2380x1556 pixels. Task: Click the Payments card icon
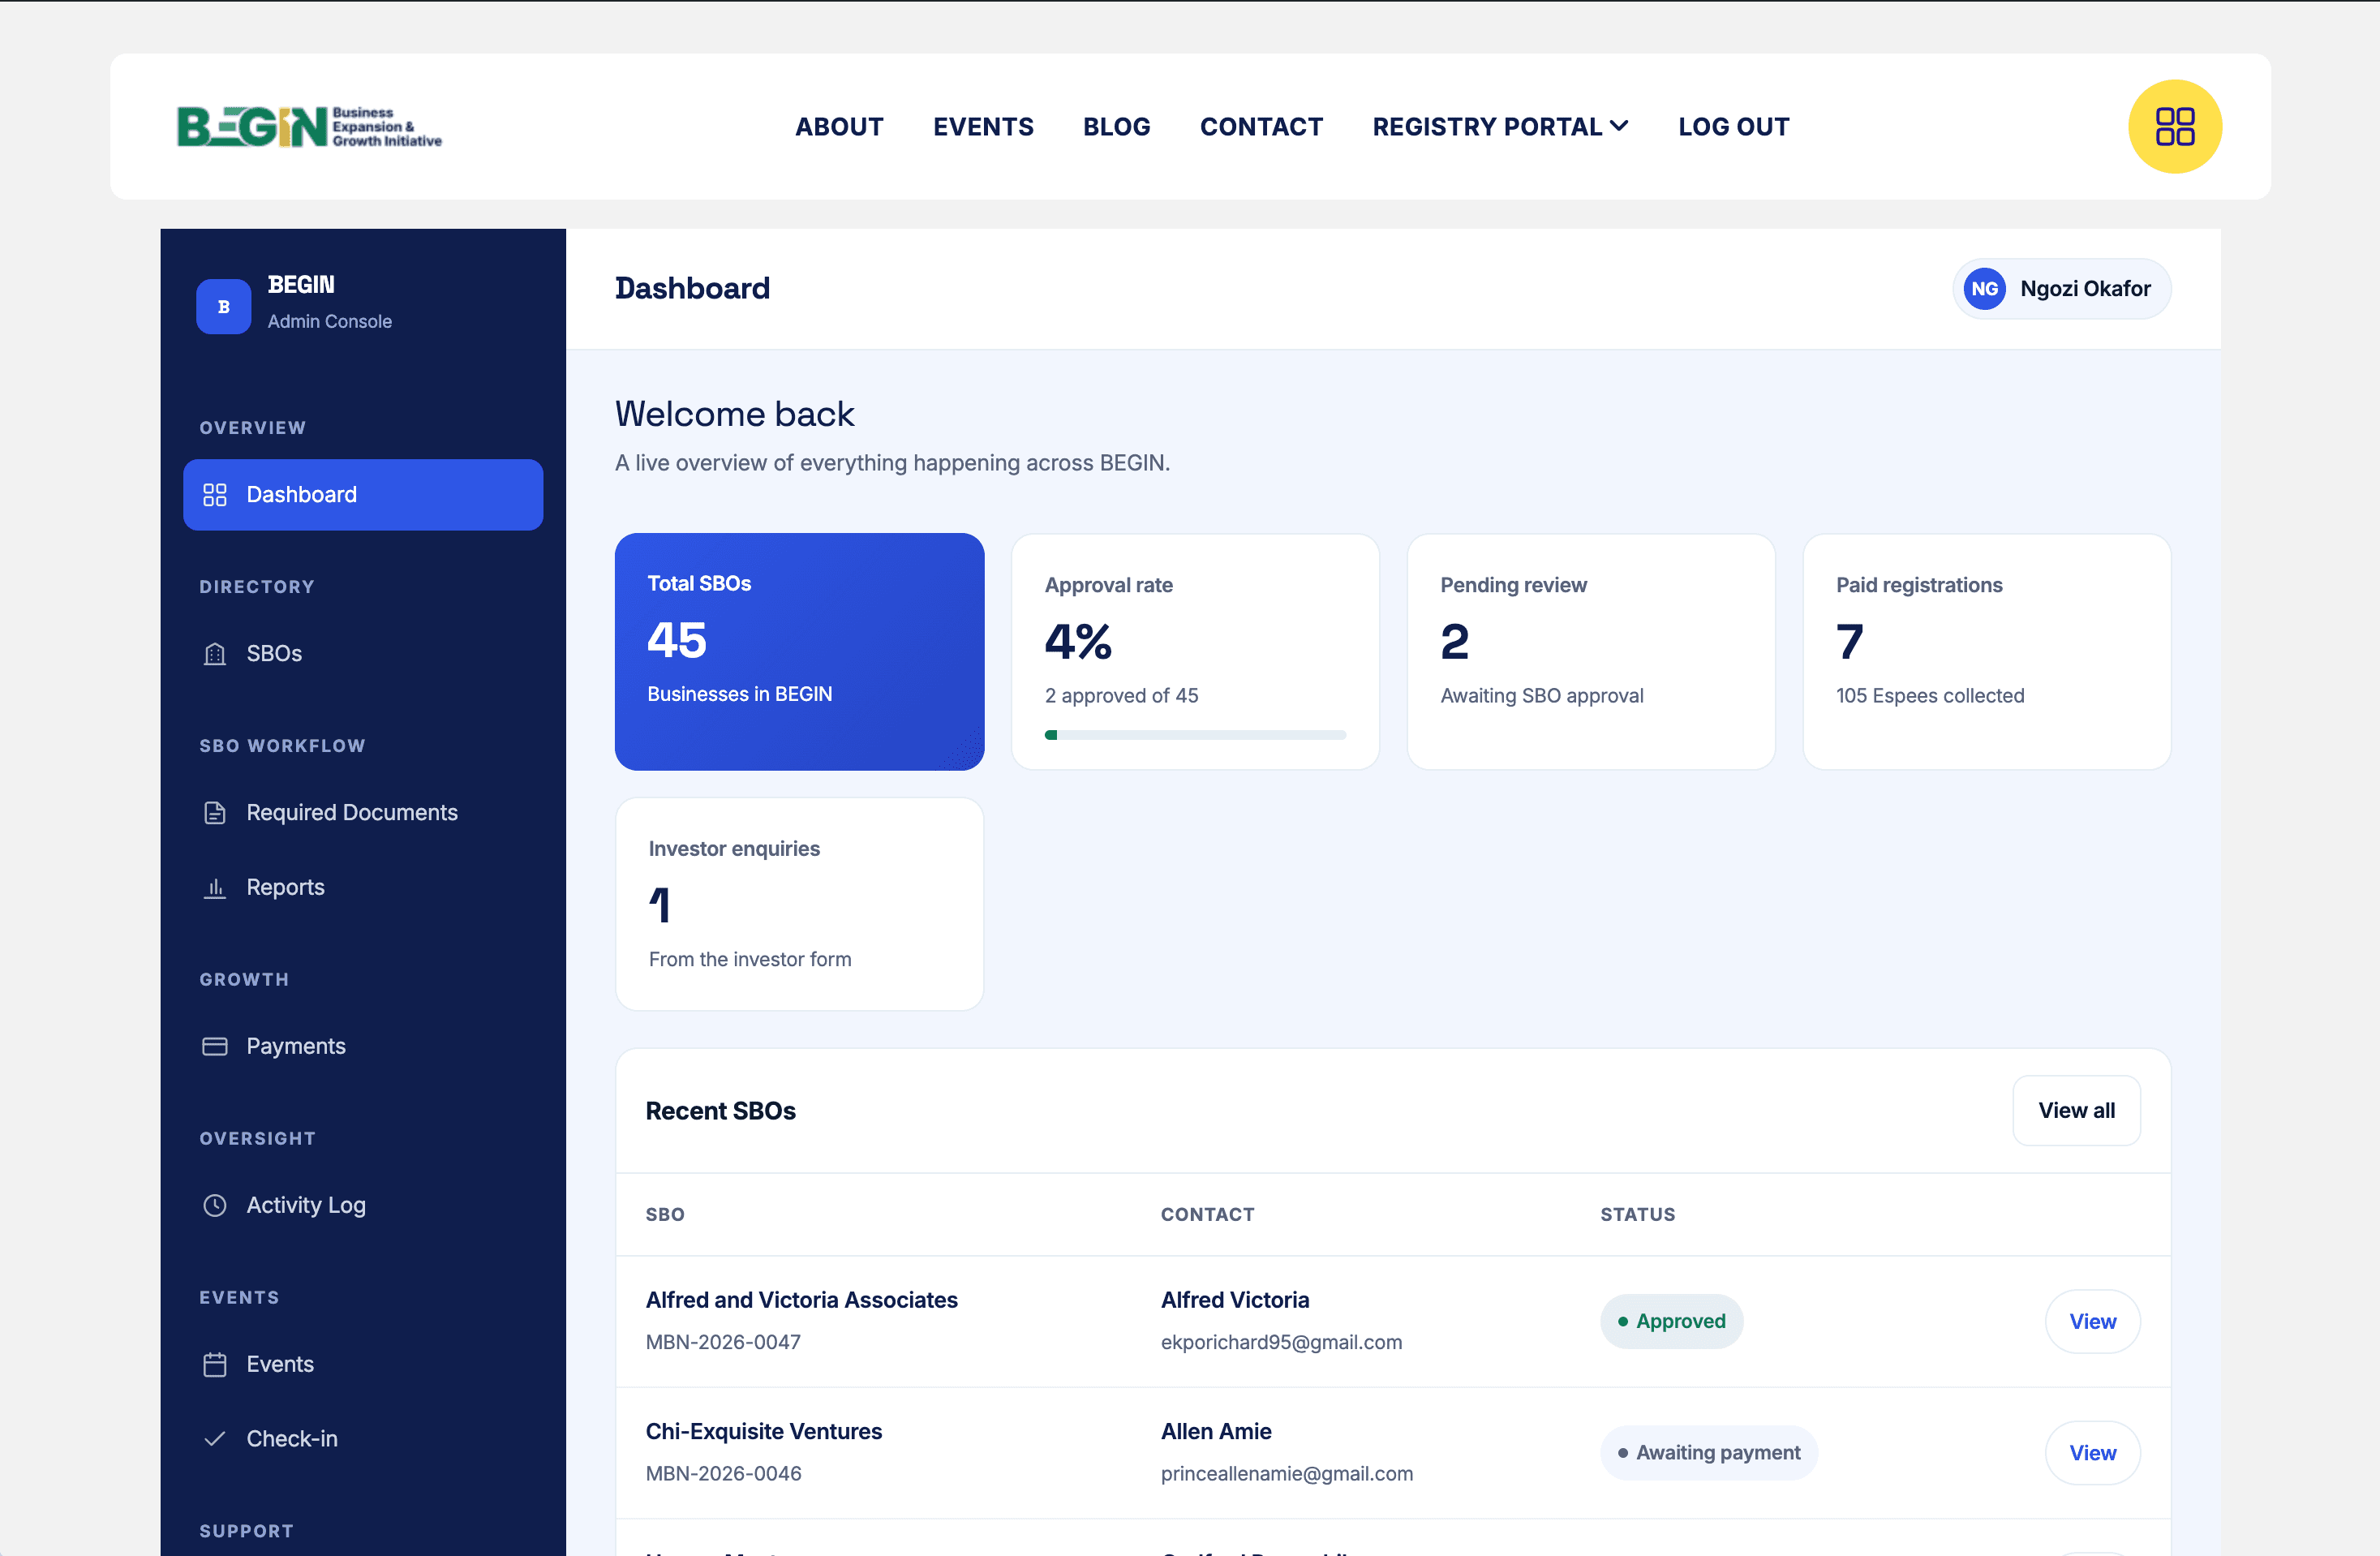click(x=215, y=1047)
